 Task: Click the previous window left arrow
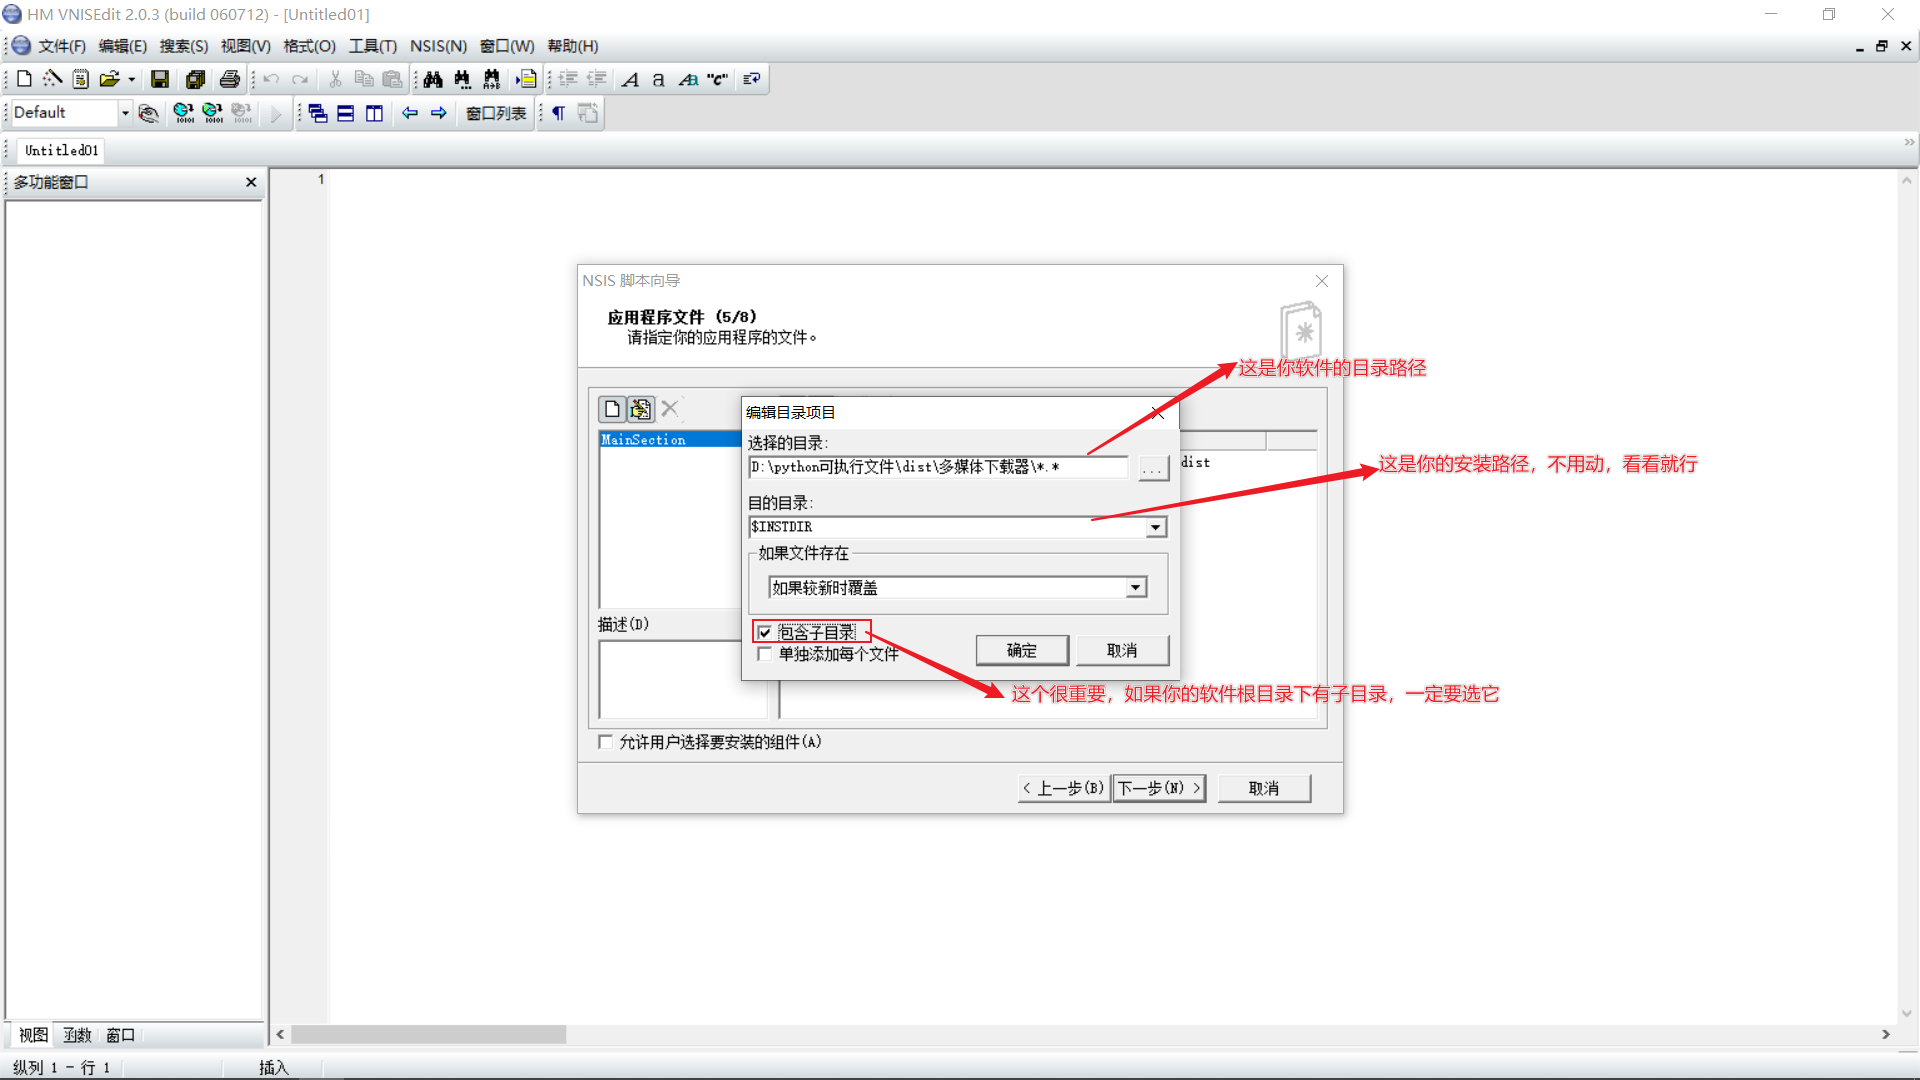coord(410,113)
